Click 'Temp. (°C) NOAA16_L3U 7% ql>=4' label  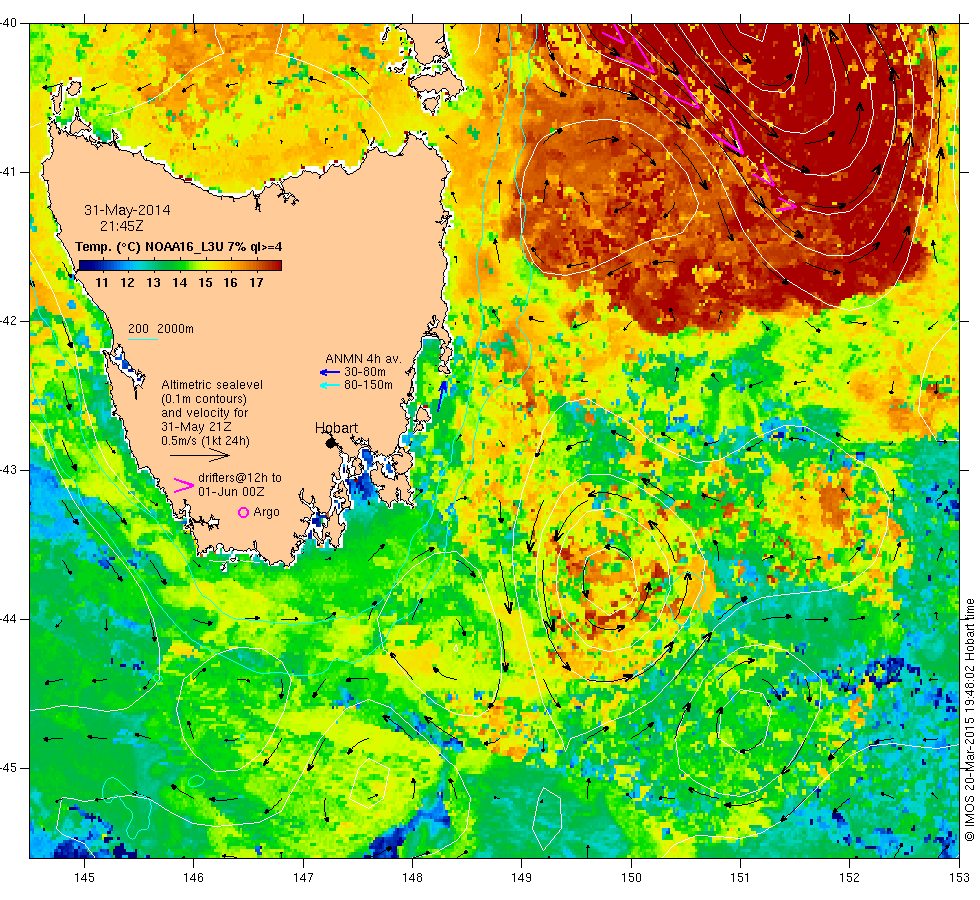tap(179, 247)
